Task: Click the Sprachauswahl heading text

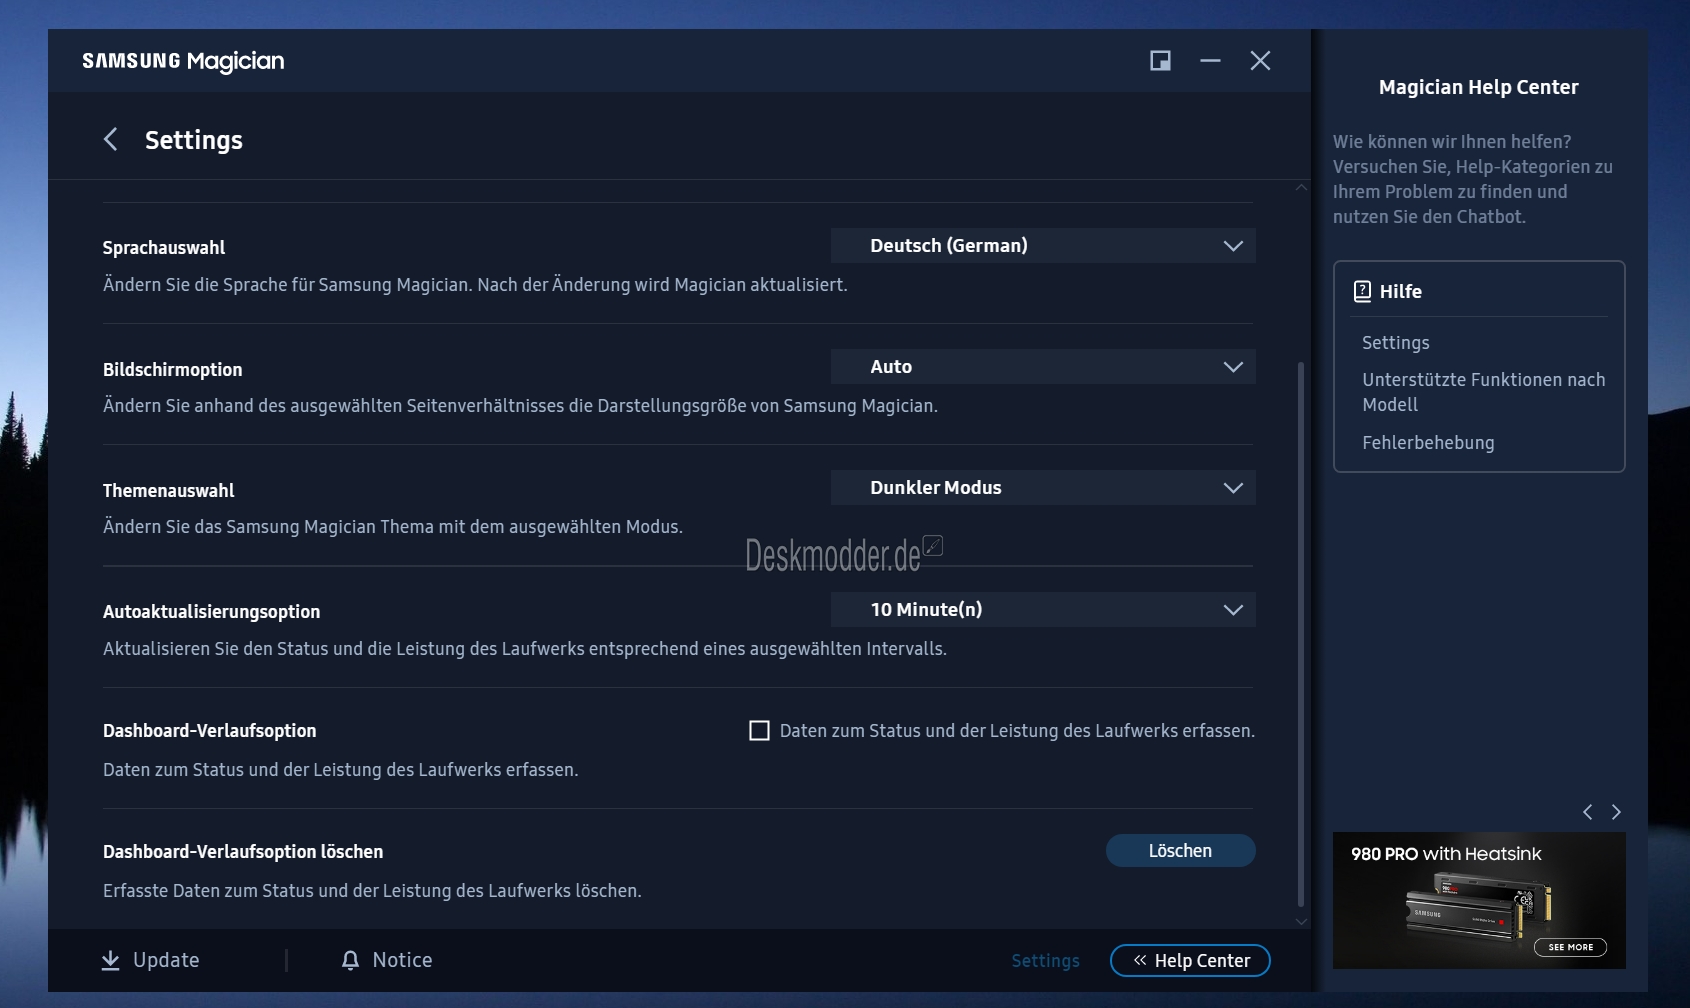Action: point(164,248)
